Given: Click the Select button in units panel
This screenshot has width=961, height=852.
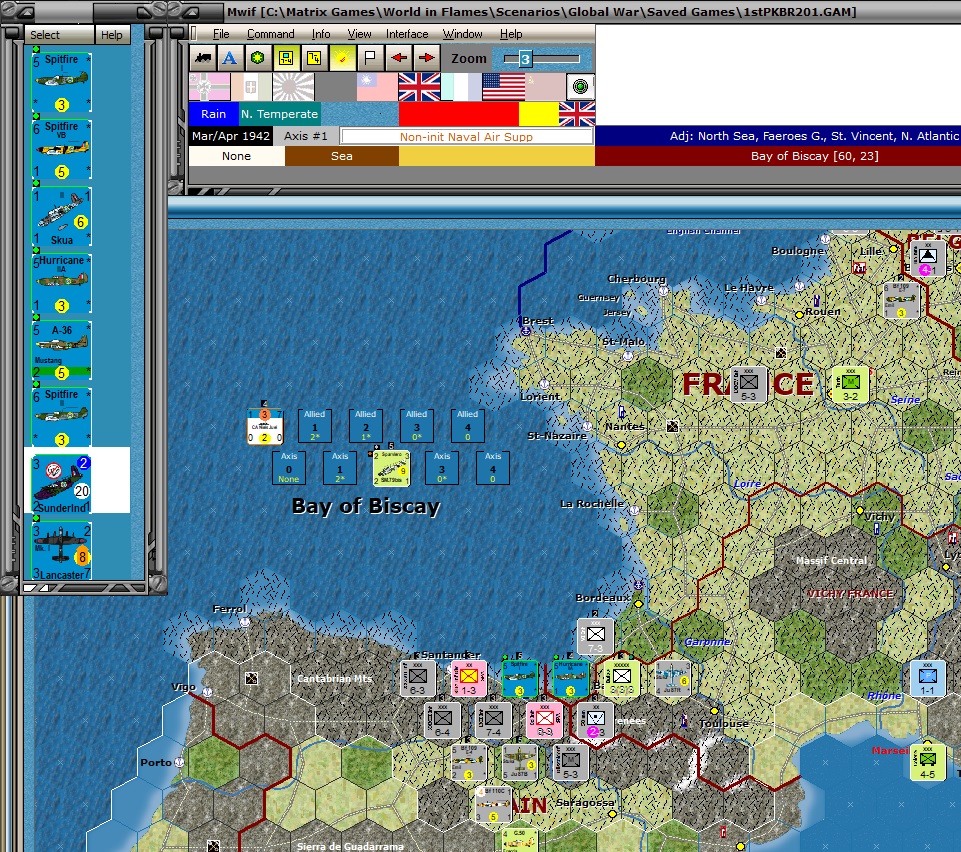Looking at the screenshot, I should (59, 35).
